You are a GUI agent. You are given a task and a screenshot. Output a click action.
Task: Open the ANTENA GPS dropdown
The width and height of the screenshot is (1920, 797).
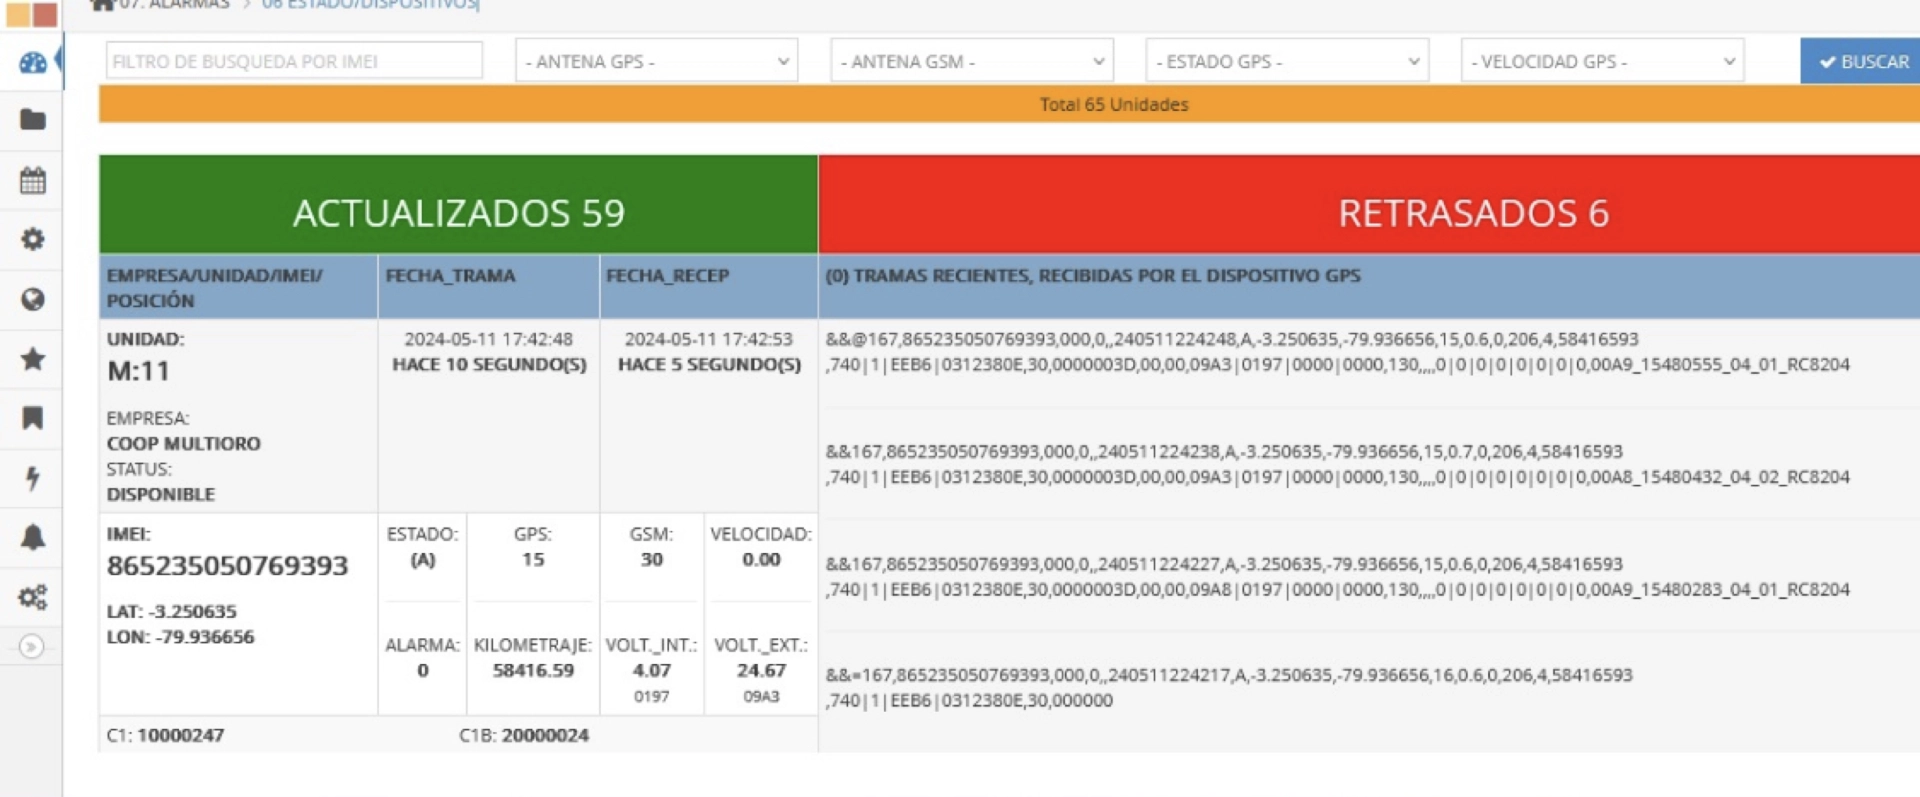tap(656, 61)
